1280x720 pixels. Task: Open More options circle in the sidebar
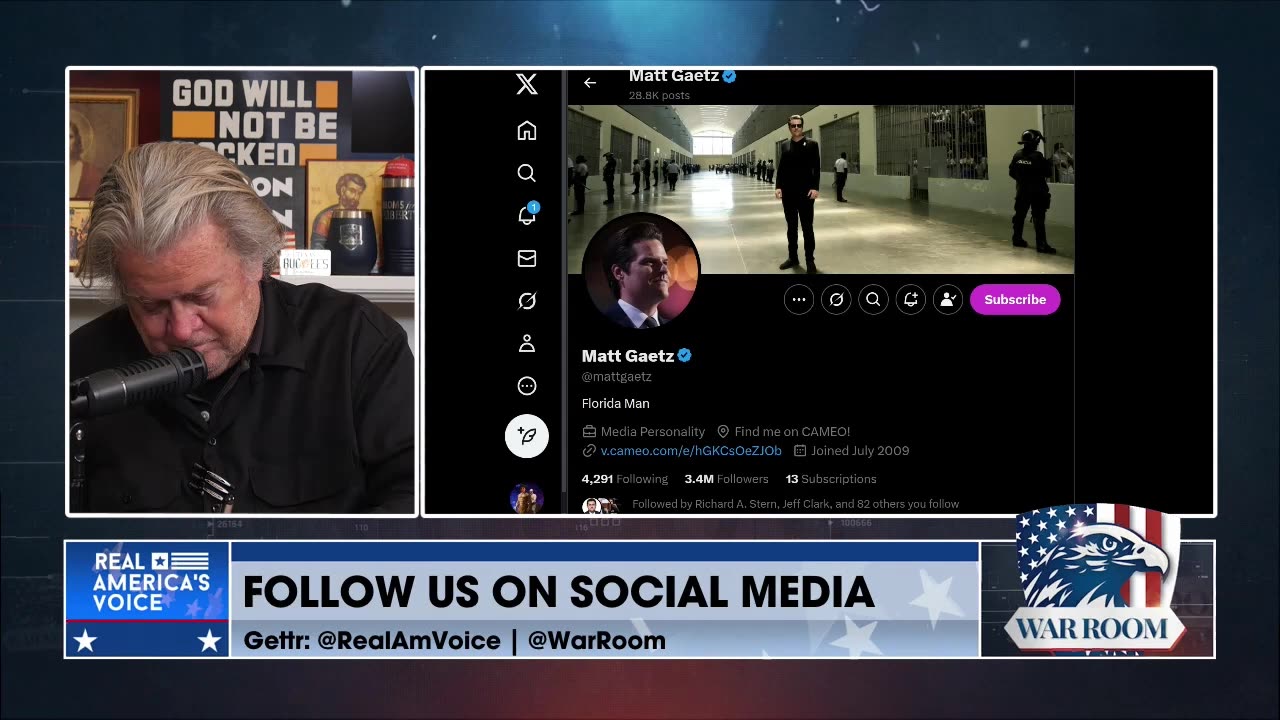point(527,386)
